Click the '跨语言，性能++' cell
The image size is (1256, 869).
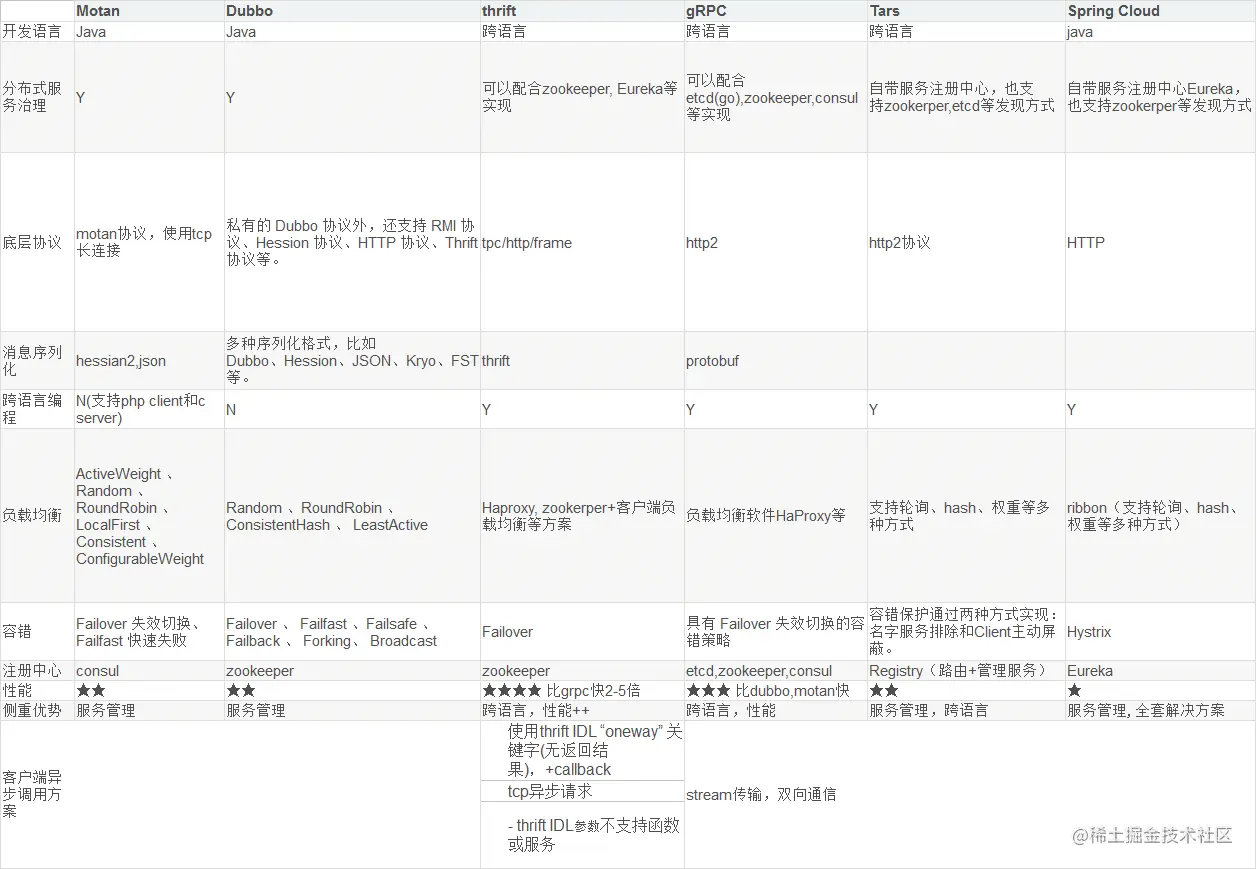[x=536, y=710]
